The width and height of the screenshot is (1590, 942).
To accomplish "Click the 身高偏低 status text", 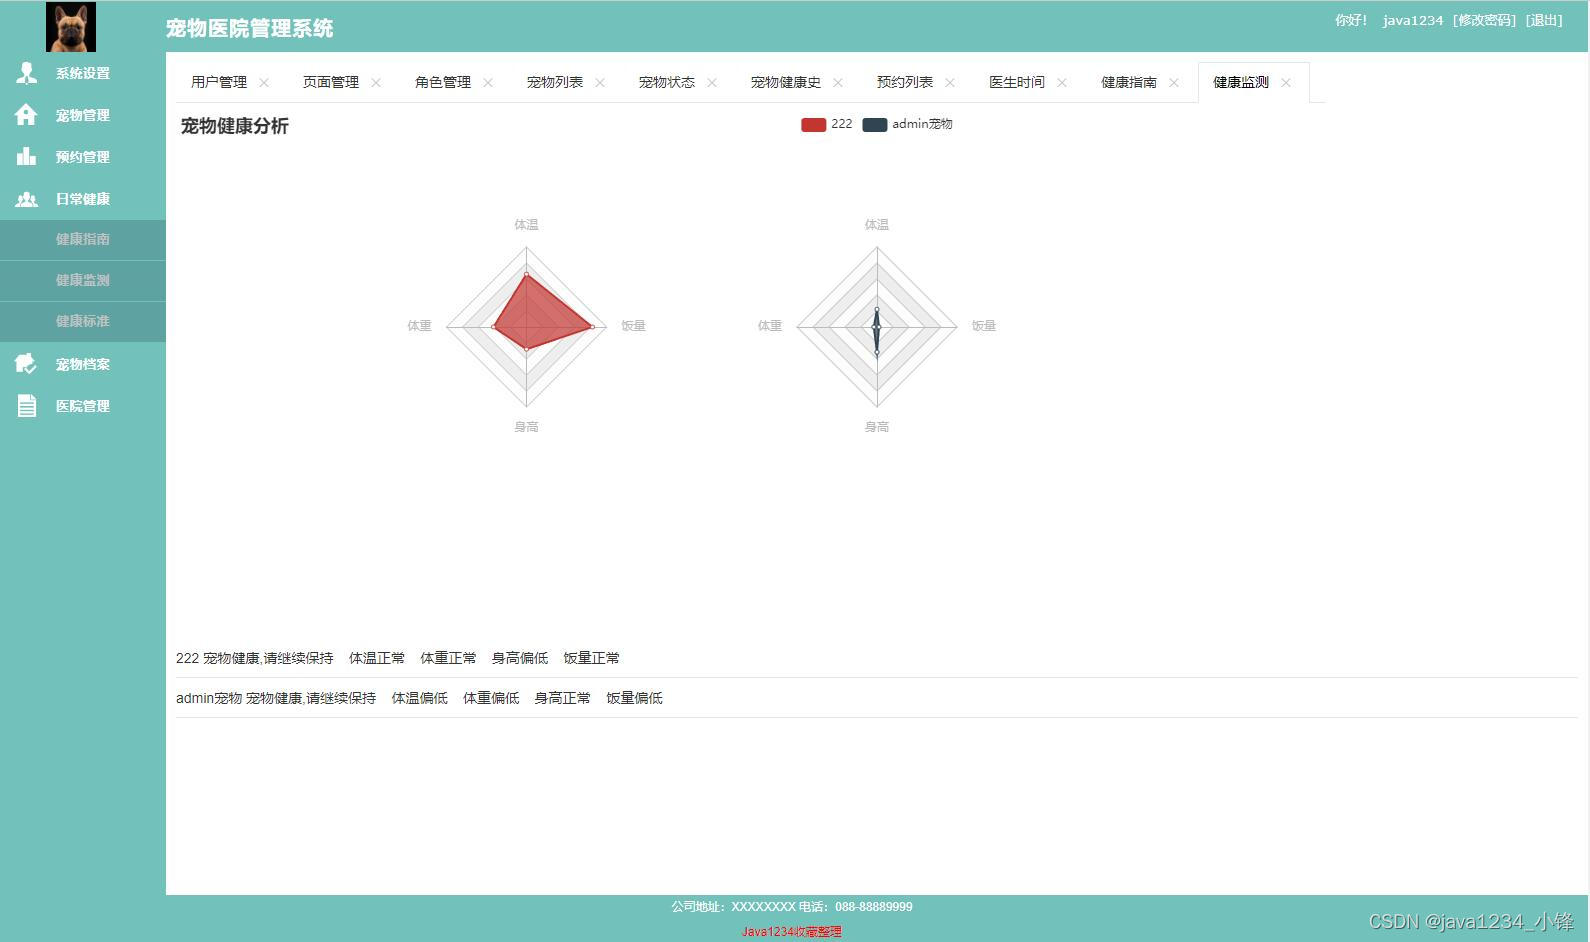I will point(520,658).
